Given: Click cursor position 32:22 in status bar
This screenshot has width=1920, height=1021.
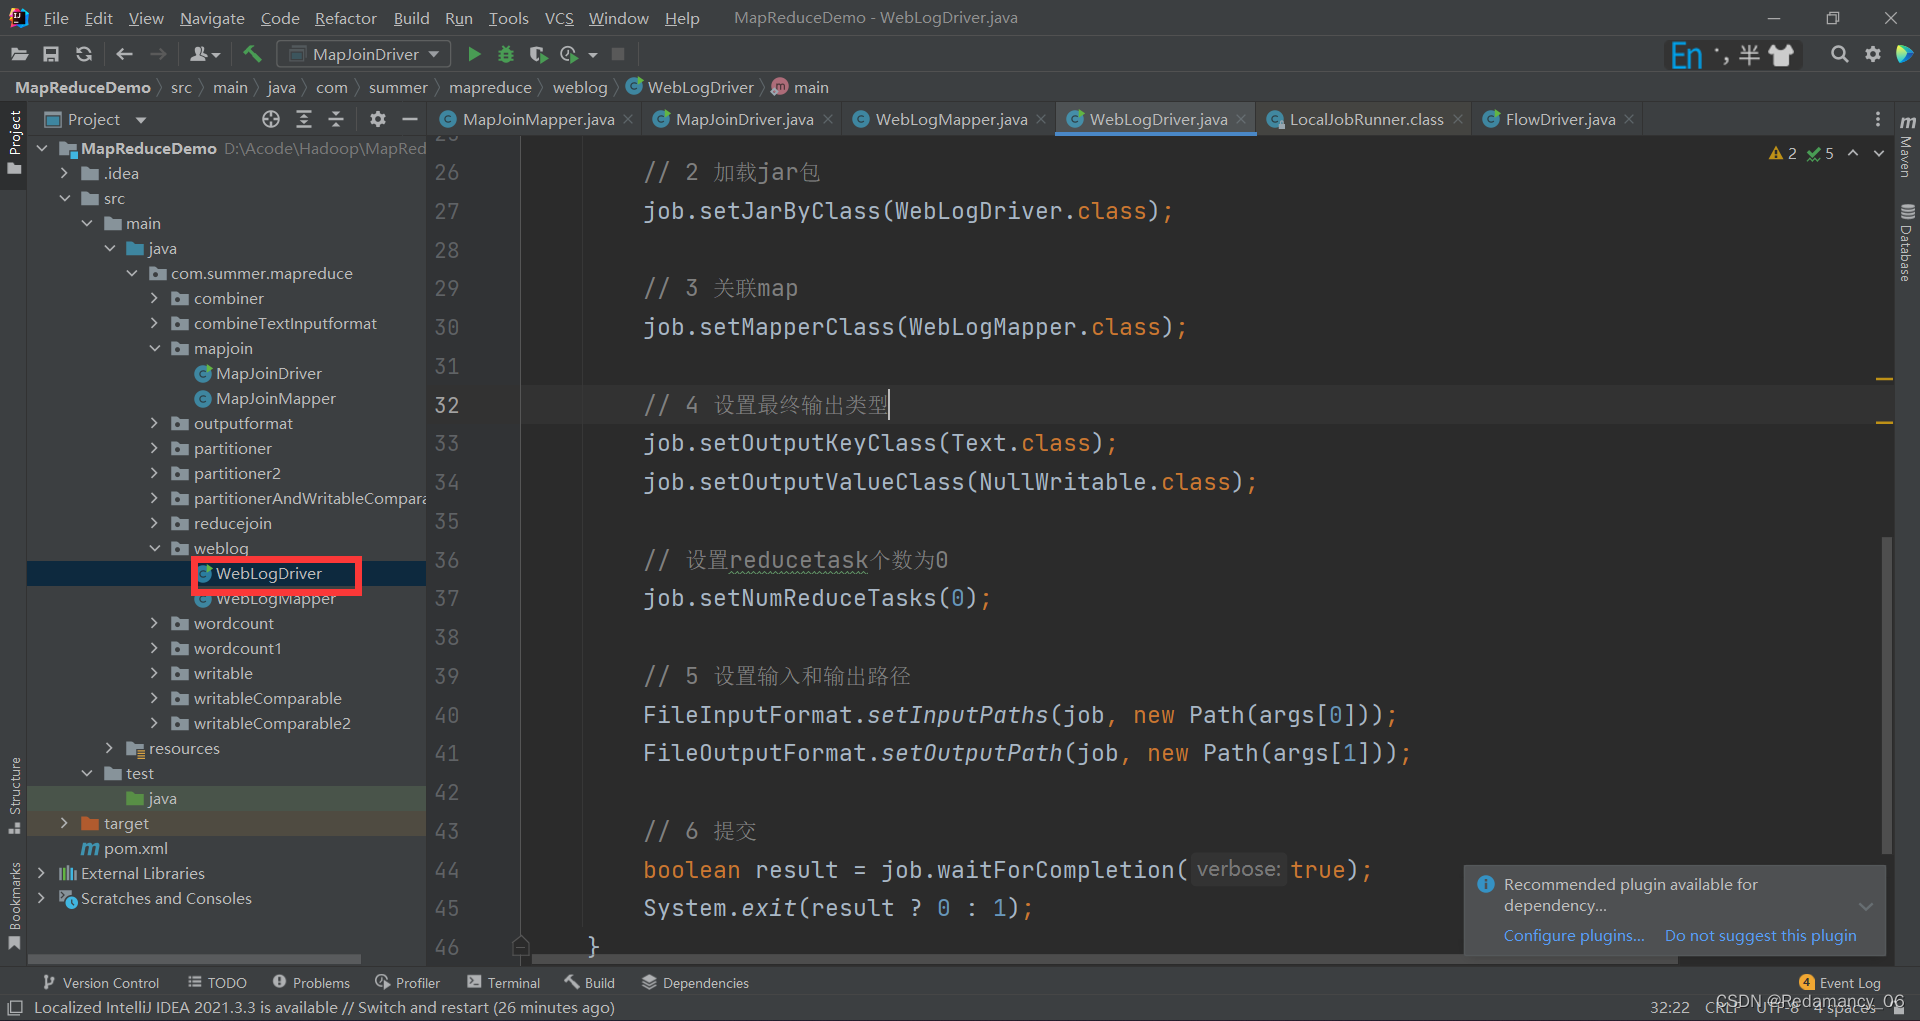Looking at the screenshot, I should [x=1669, y=1007].
